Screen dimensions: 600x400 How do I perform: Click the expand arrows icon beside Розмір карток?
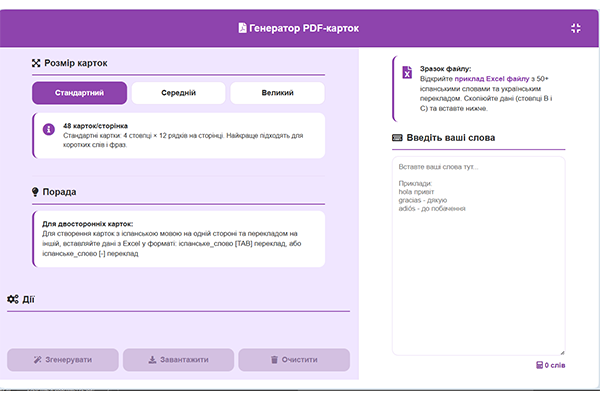click(36, 63)
